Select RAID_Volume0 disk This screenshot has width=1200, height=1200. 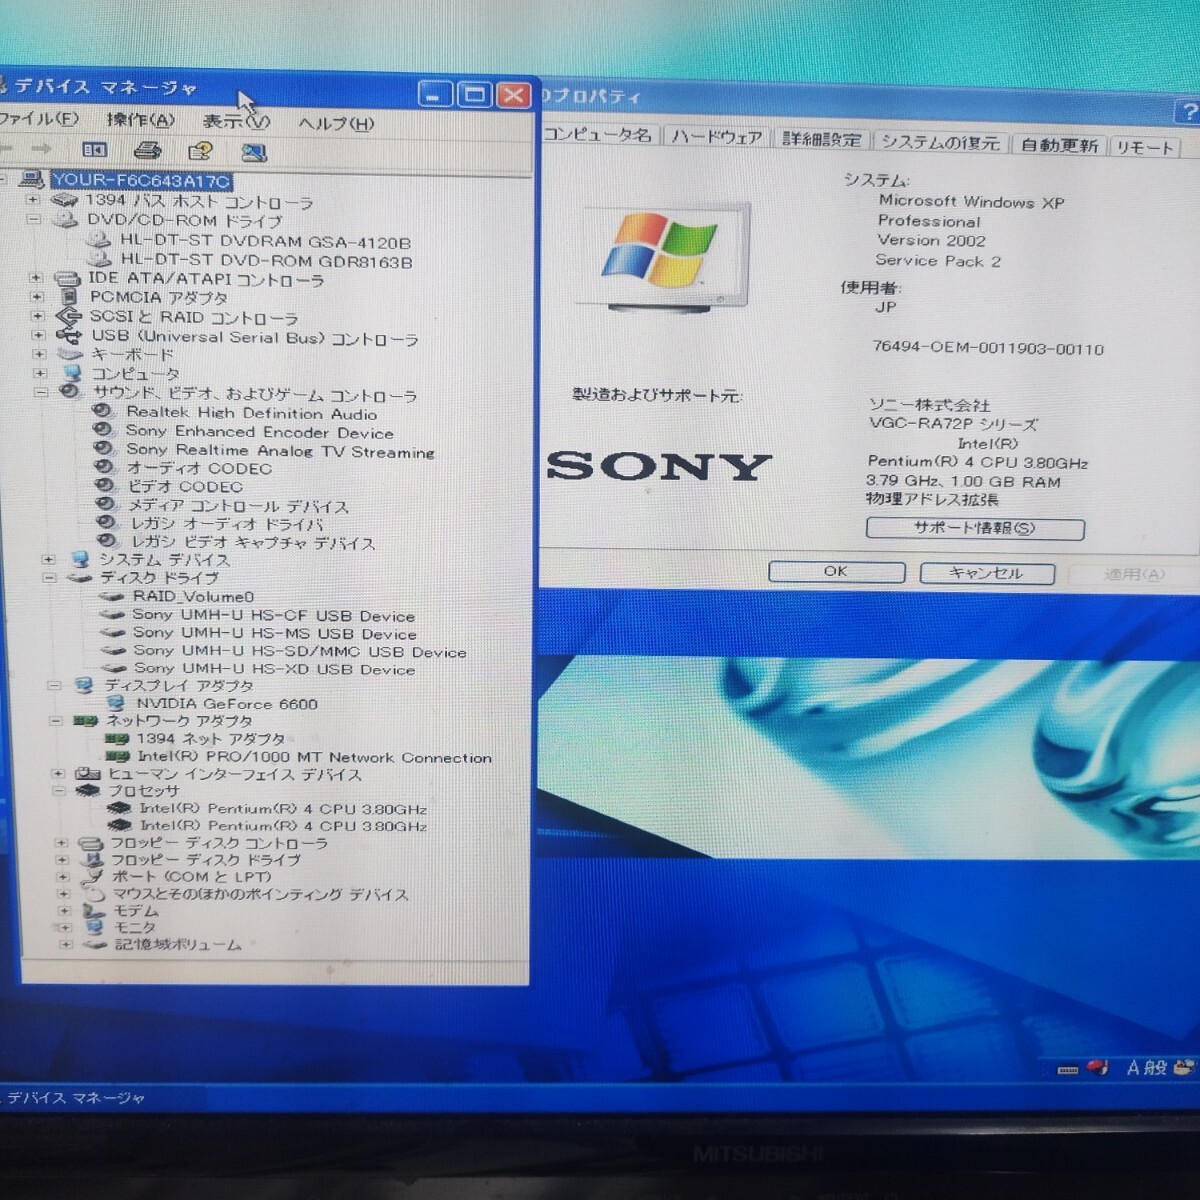[193, 596]
